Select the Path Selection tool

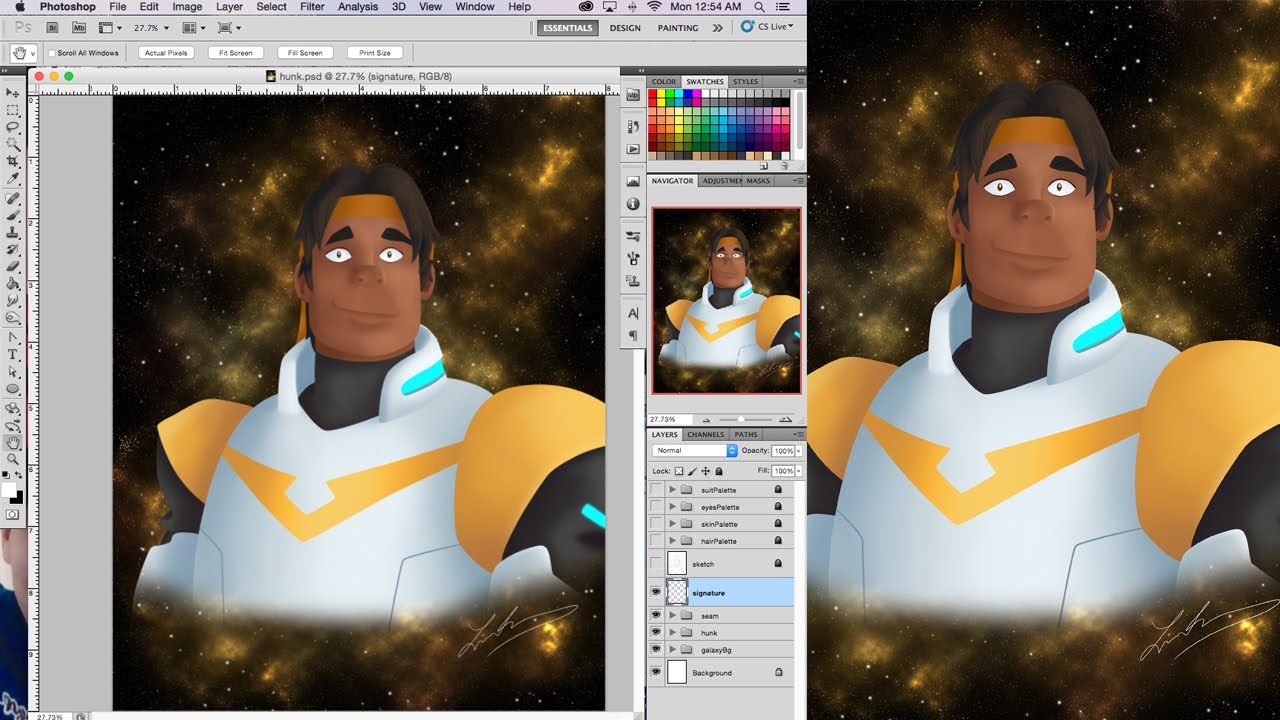[x=13, y=371]
